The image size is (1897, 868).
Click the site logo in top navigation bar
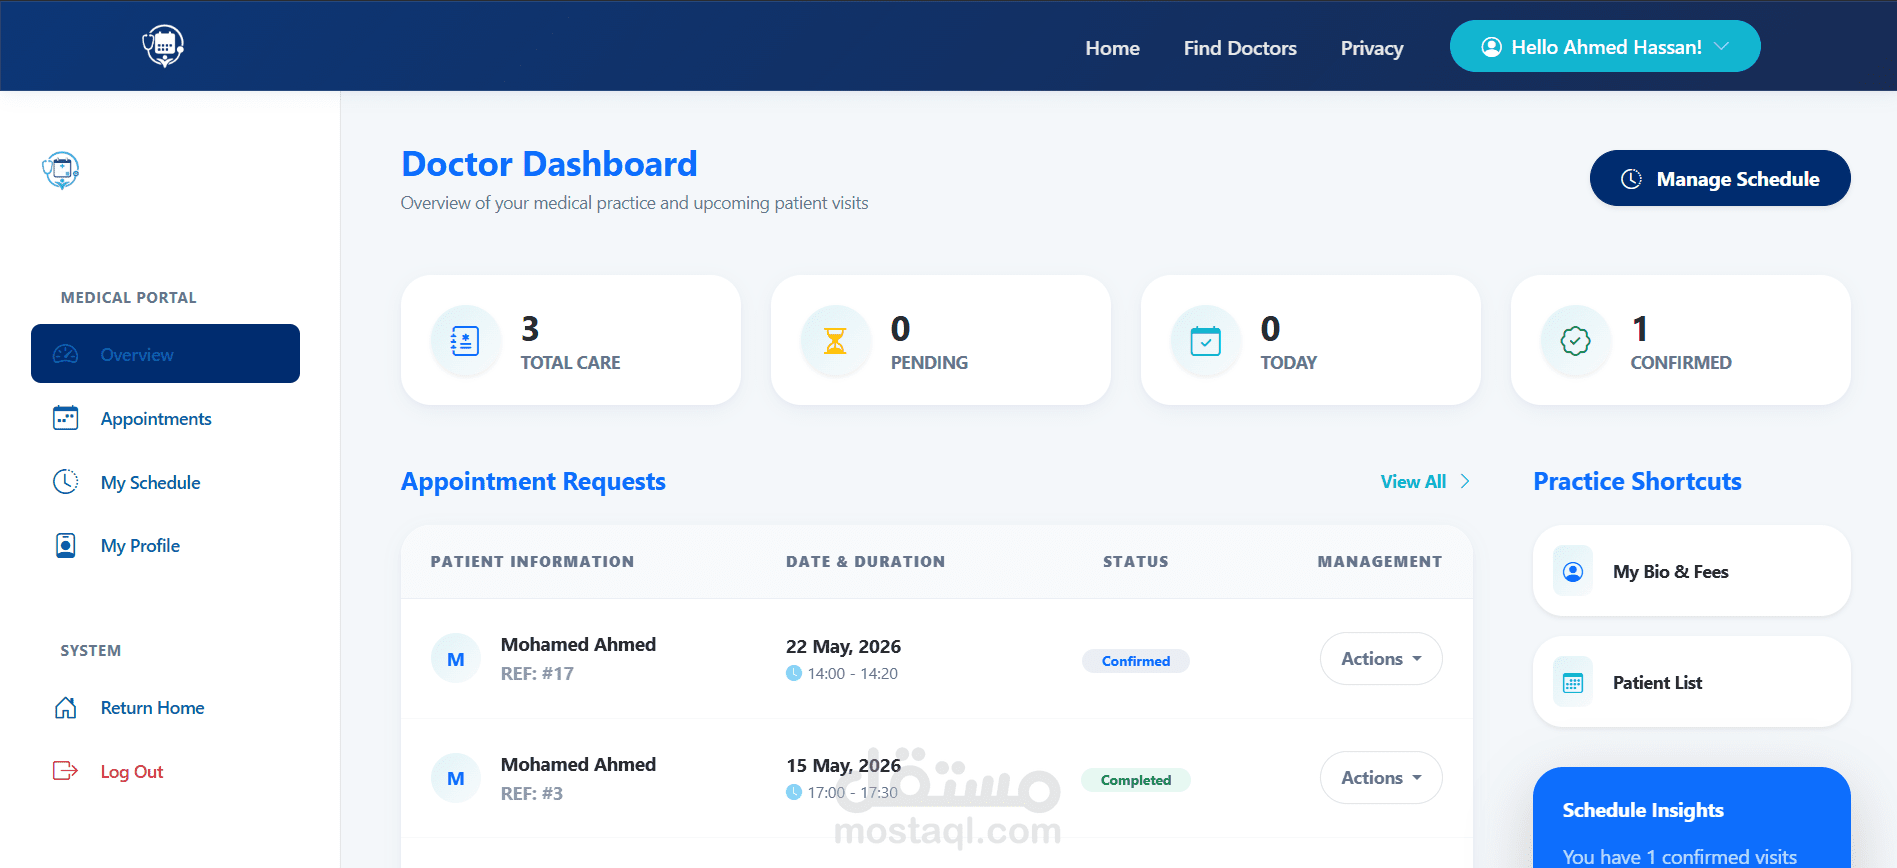click(x=163, y=46)
